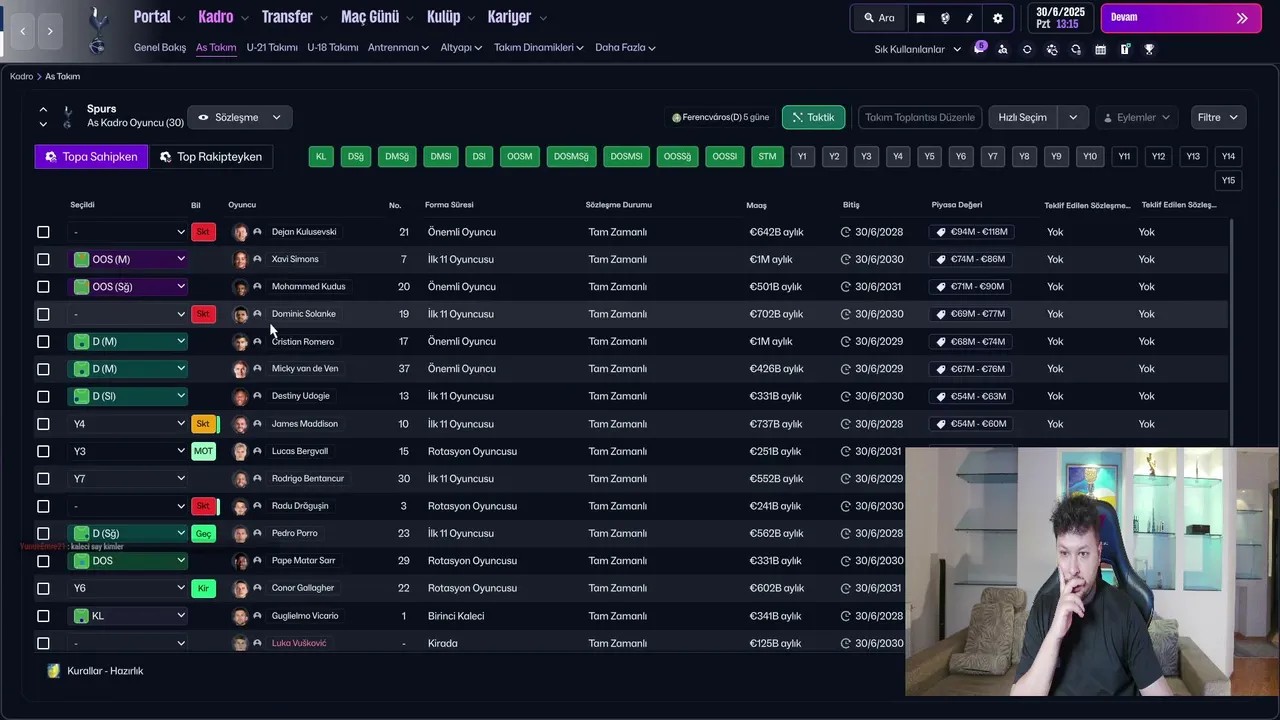Select the Top Rakipteyken button
1280x720 pixels.
click(x=210, y=157)
